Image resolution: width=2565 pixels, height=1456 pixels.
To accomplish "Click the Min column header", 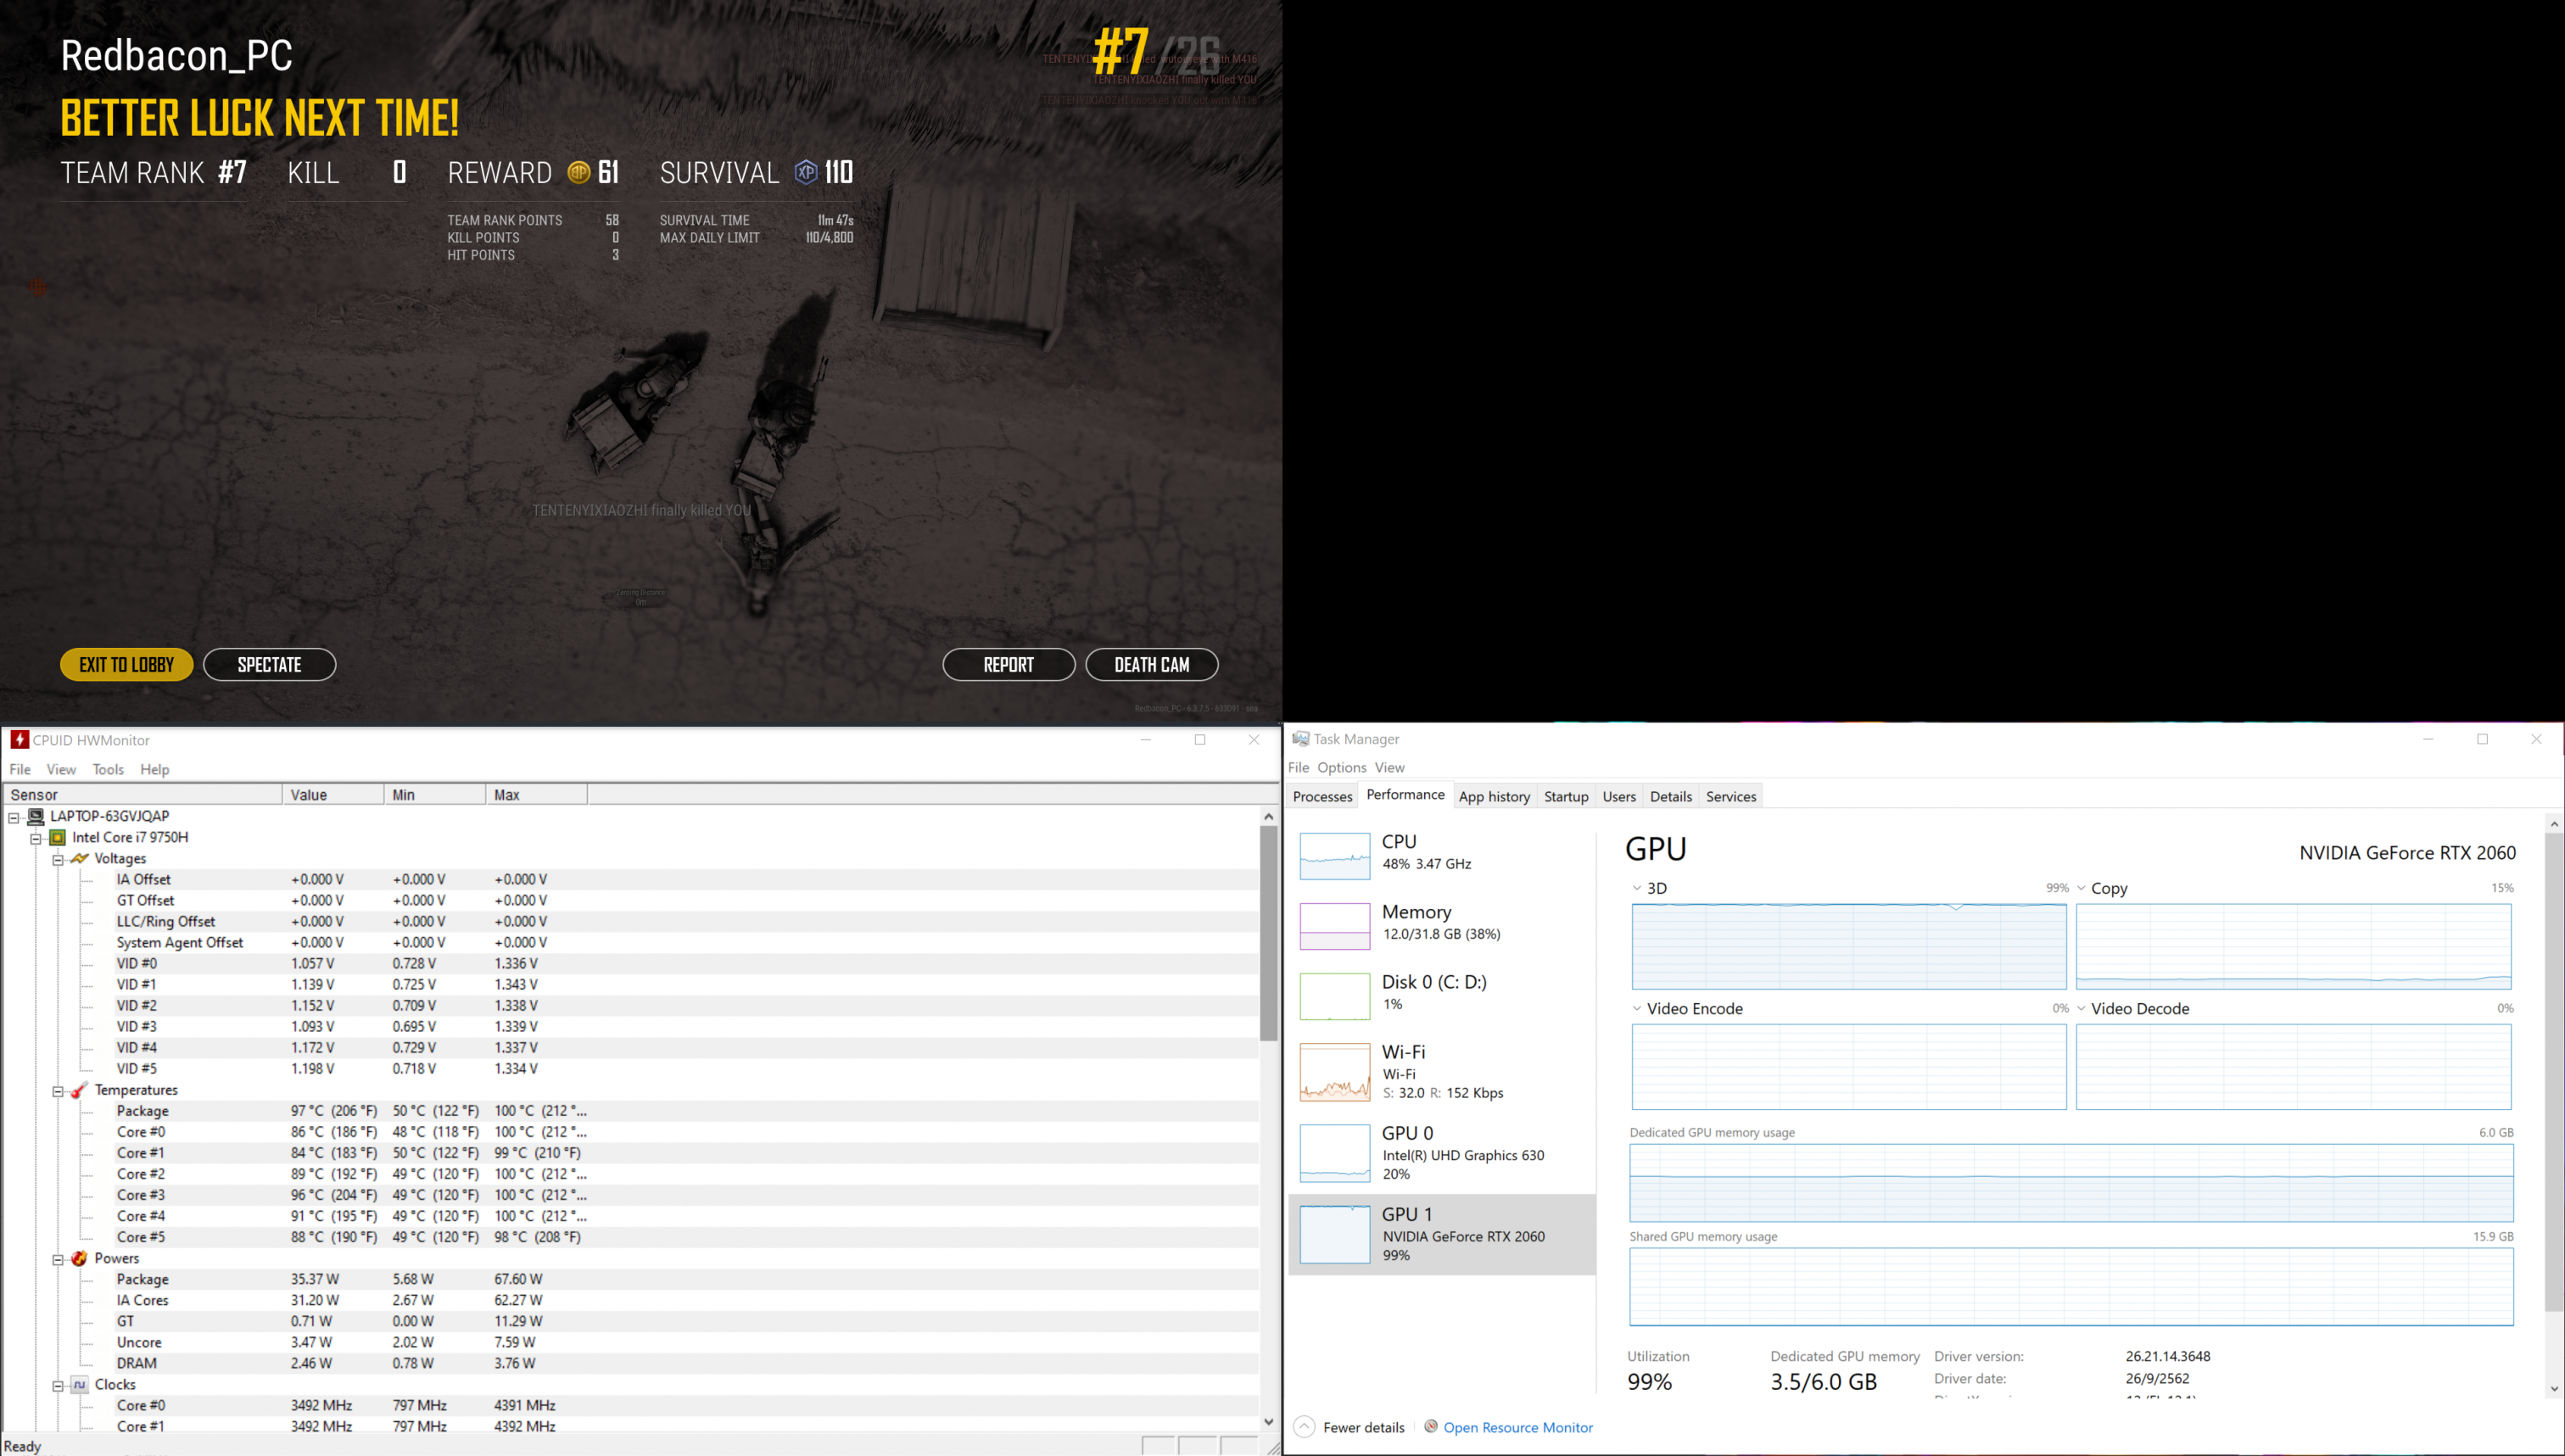I will click(x=435, y=795).
